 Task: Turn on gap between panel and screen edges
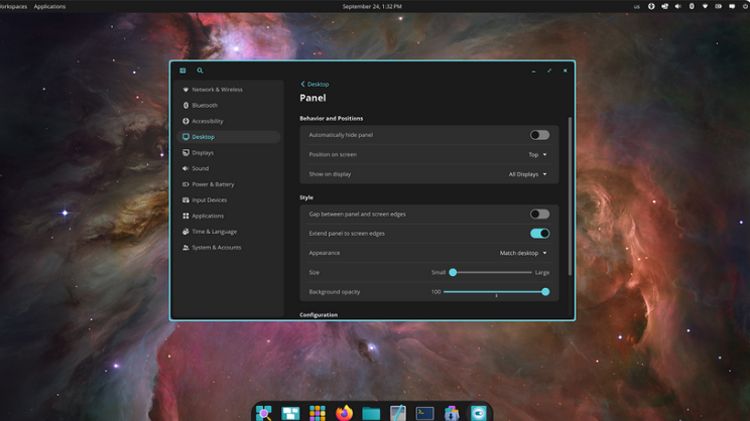(539, 214)
